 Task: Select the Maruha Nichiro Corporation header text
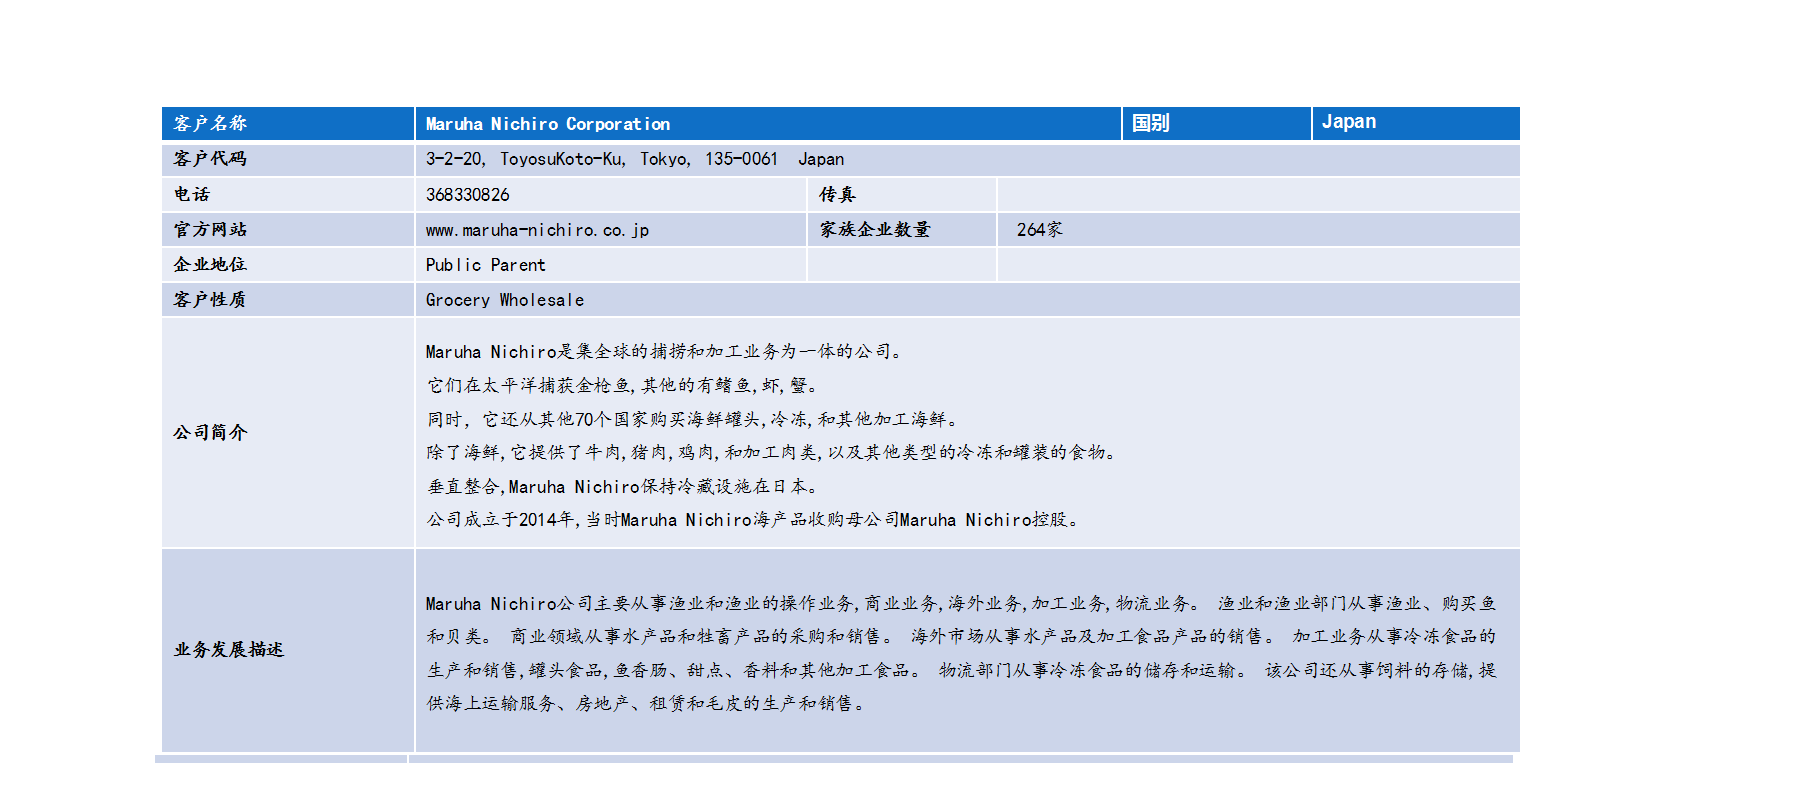pyautogui.click(x=548, y=124)
